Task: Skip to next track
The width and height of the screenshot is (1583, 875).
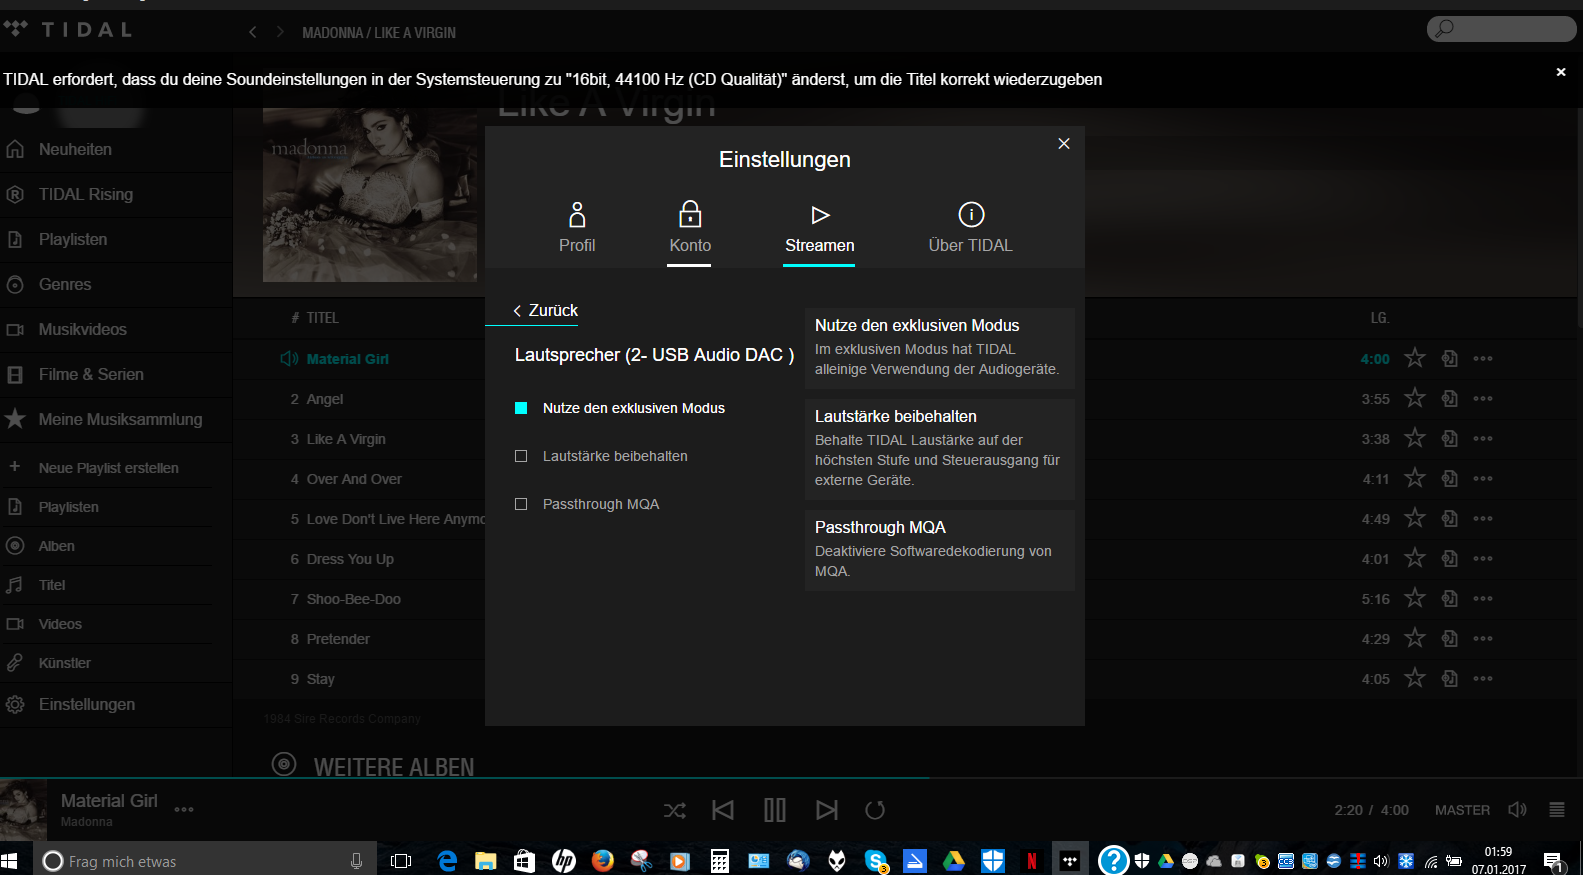Action: pyautogui.click(x=827, y=810)
